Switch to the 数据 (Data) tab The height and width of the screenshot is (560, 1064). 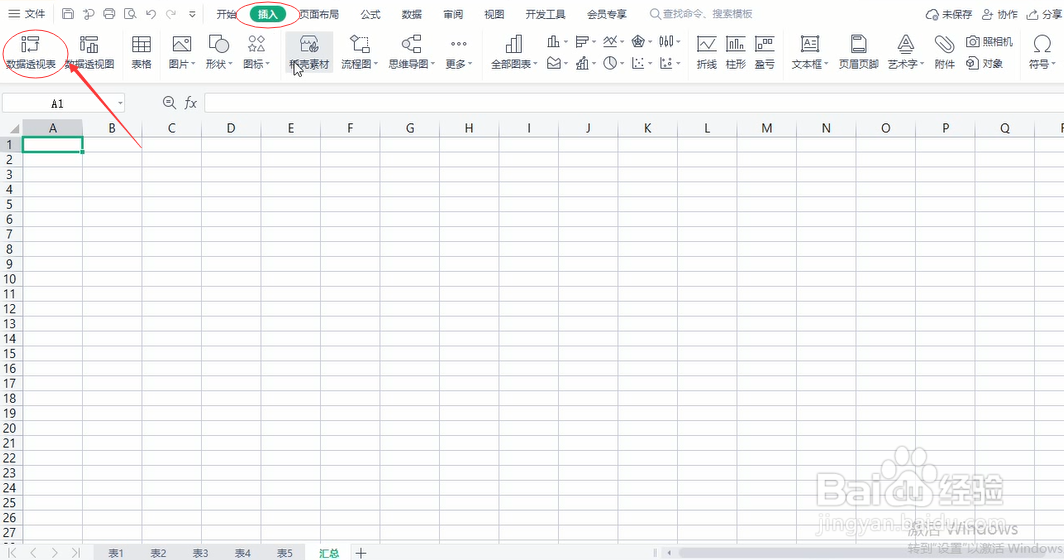coord(412,14)
